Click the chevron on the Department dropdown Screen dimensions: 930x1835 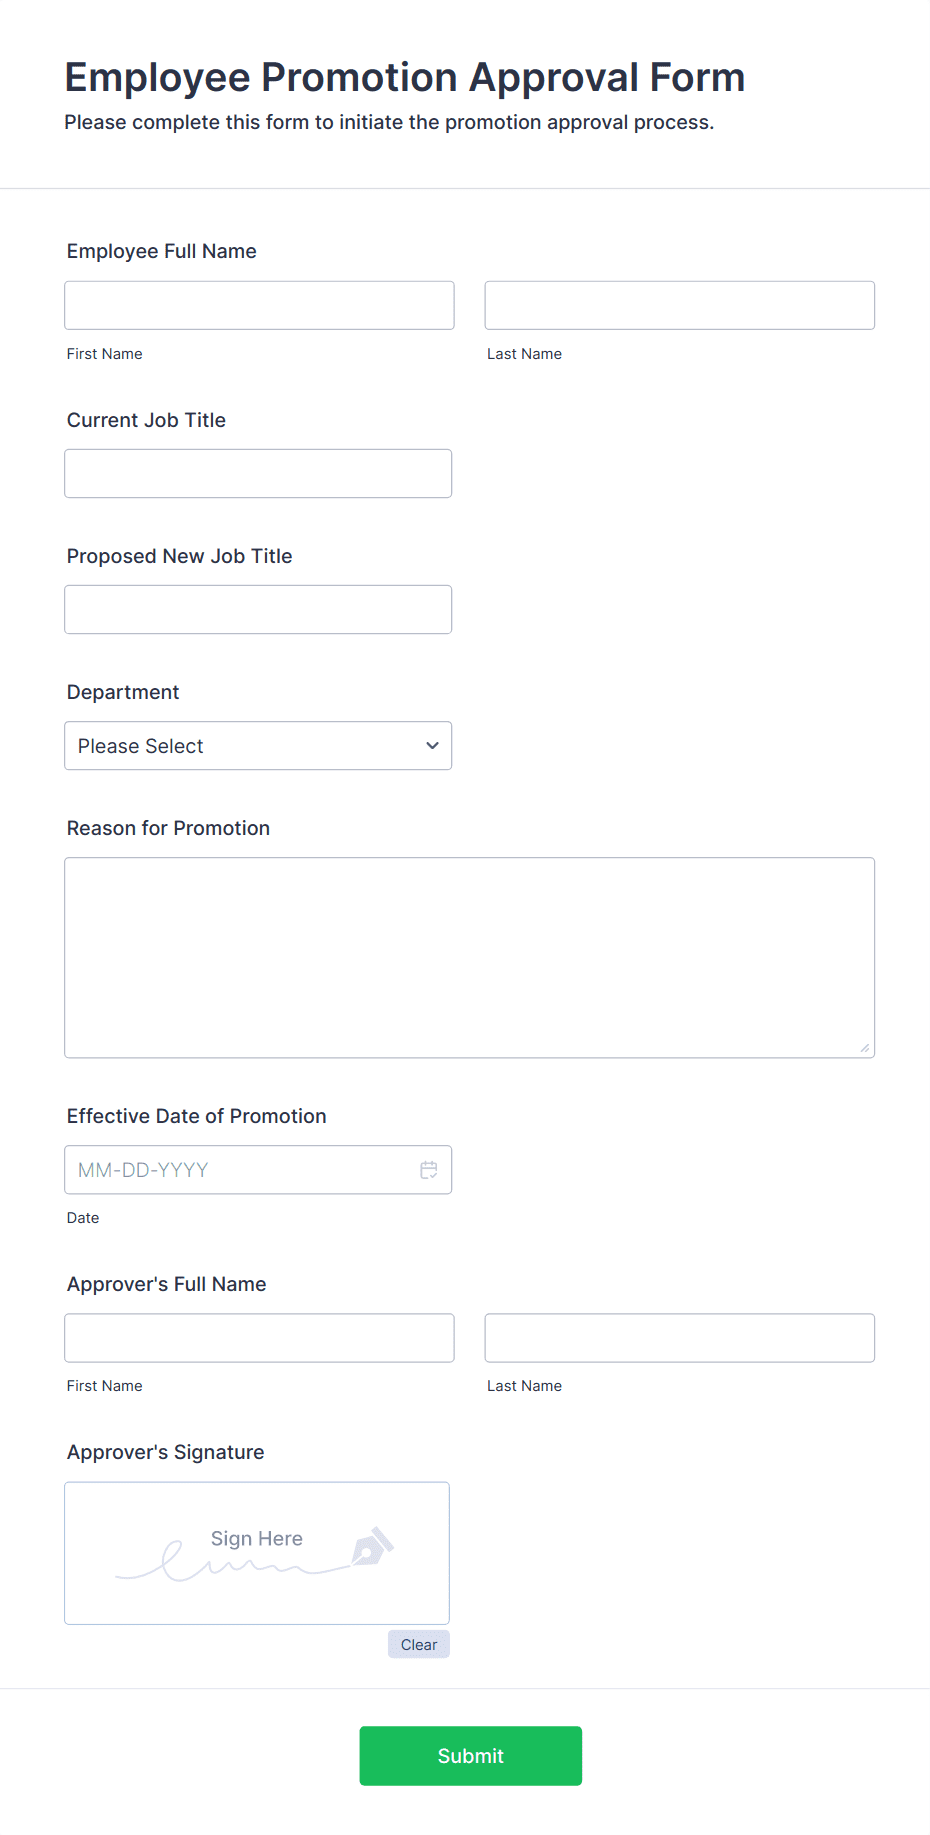pos(432,745)
